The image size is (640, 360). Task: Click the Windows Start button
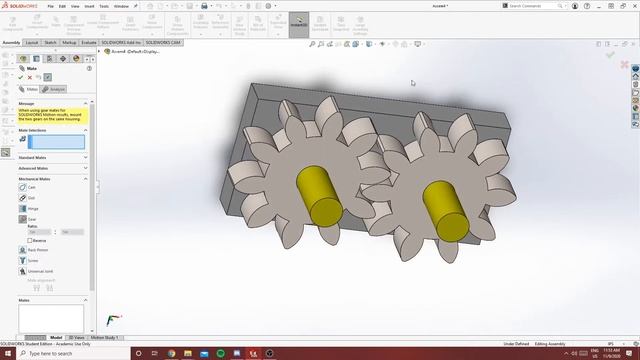tap(8, 353)
